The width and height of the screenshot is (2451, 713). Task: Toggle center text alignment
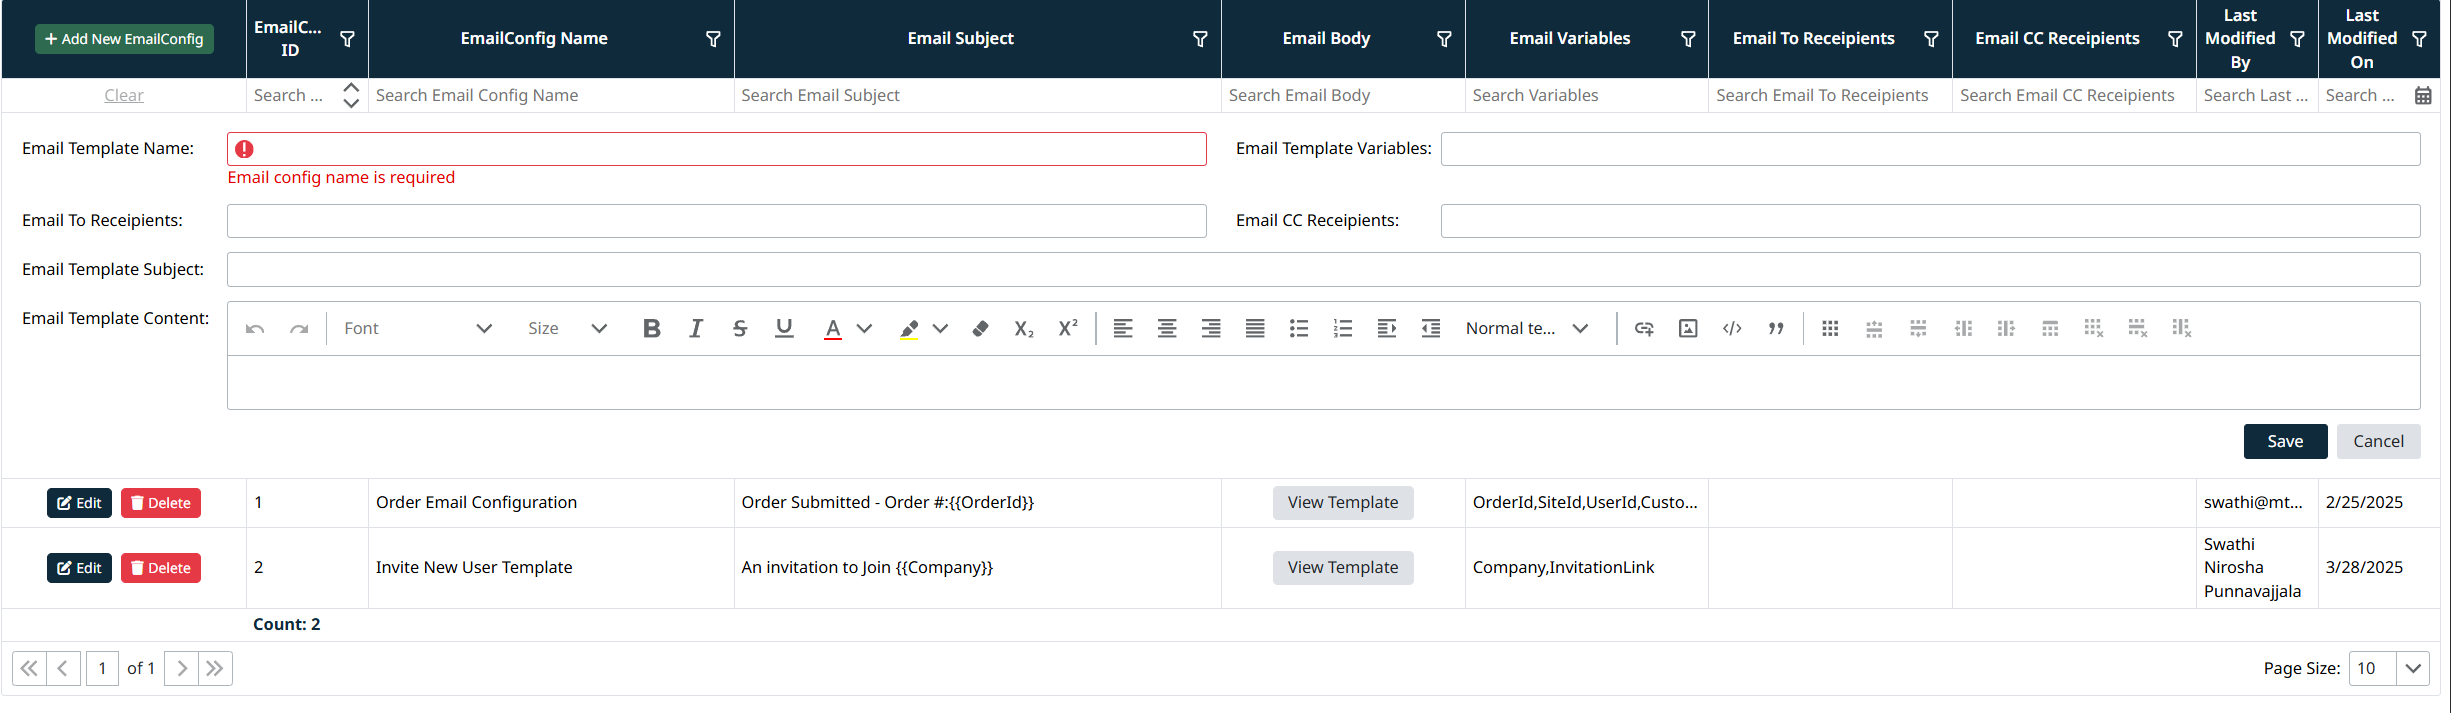point(1167,328)
